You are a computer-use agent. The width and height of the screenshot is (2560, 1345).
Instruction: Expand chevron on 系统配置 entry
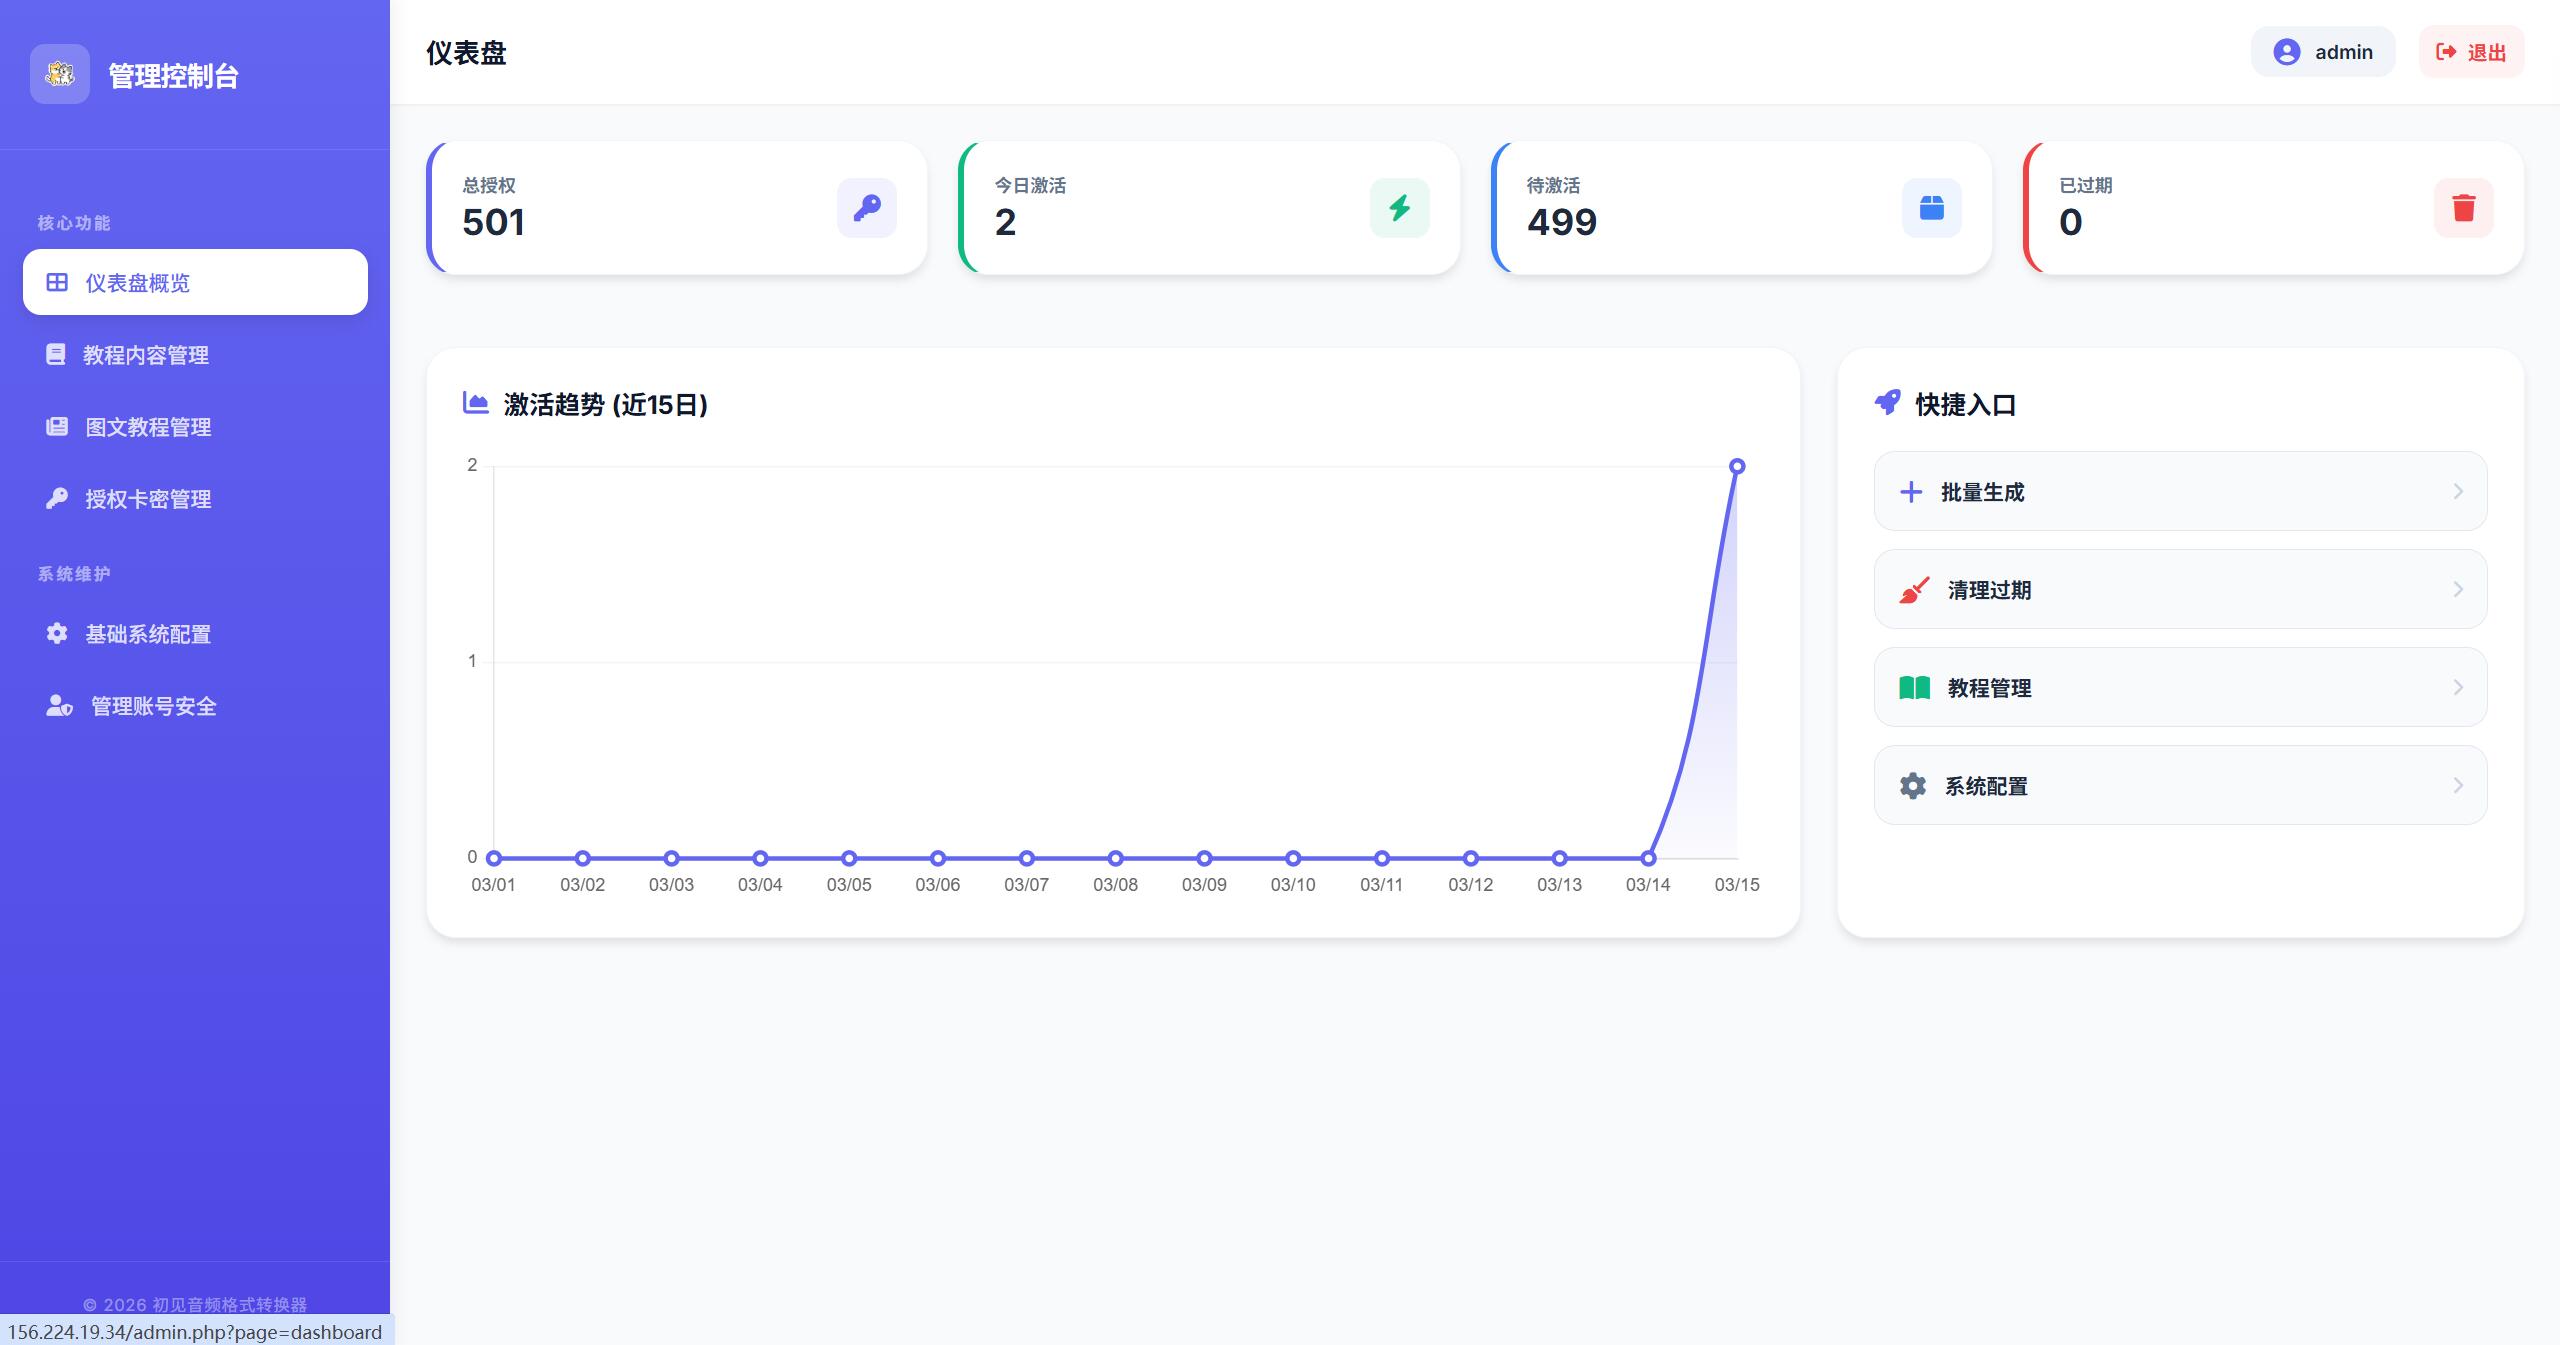2458,785
